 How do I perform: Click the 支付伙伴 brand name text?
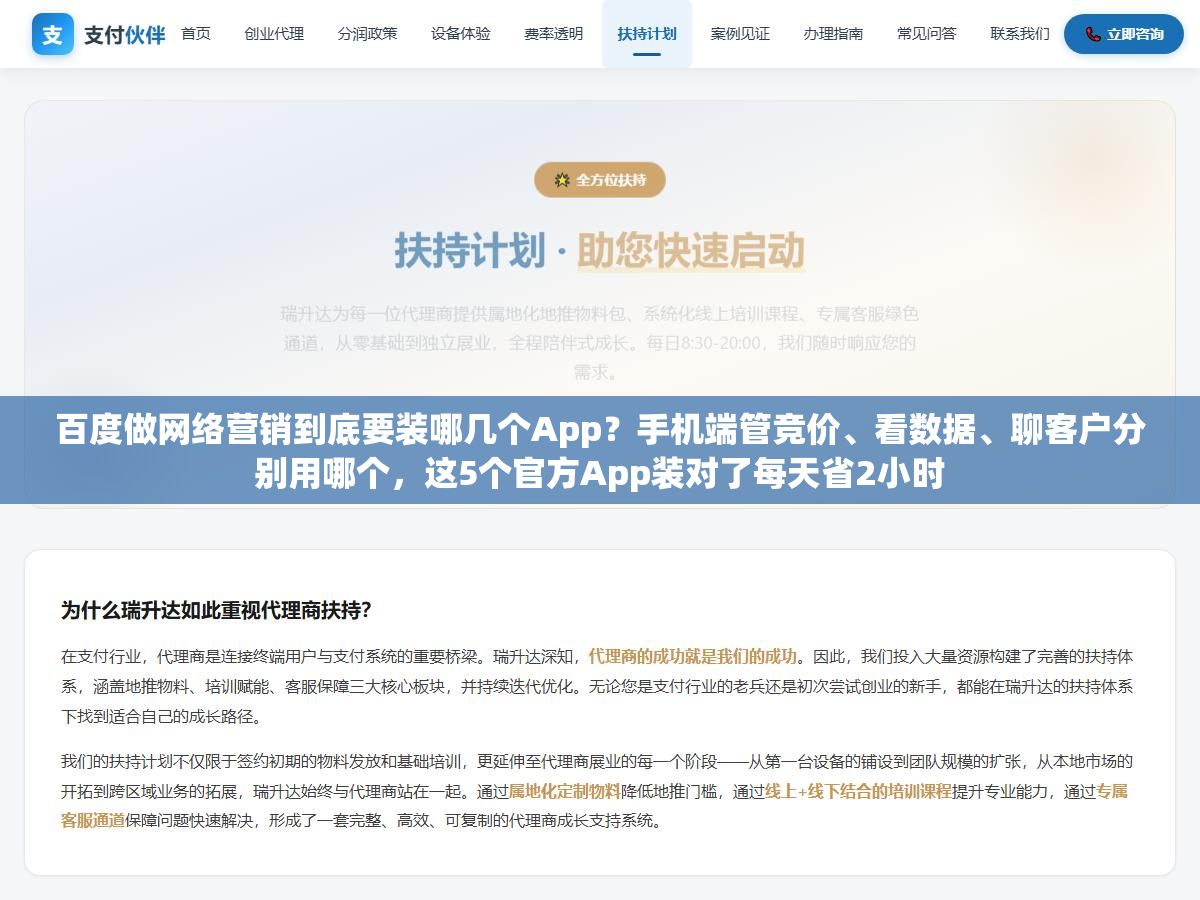point(125,35)
